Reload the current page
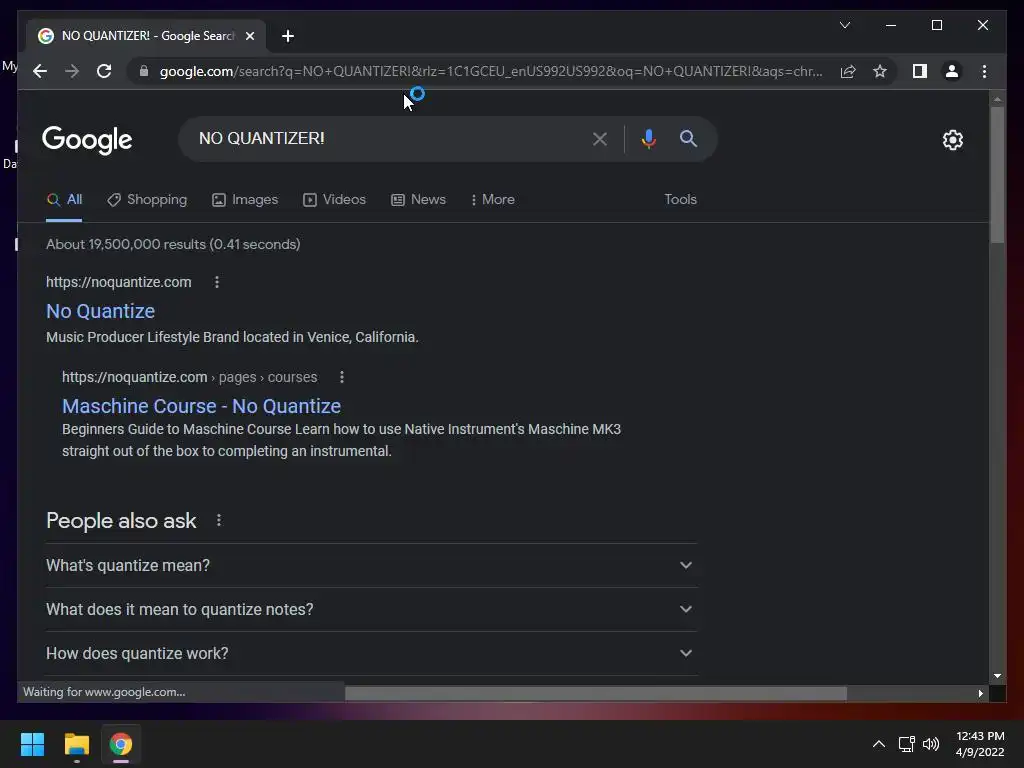The height and width of the screenshot is (768, 1024). point(104,71)
